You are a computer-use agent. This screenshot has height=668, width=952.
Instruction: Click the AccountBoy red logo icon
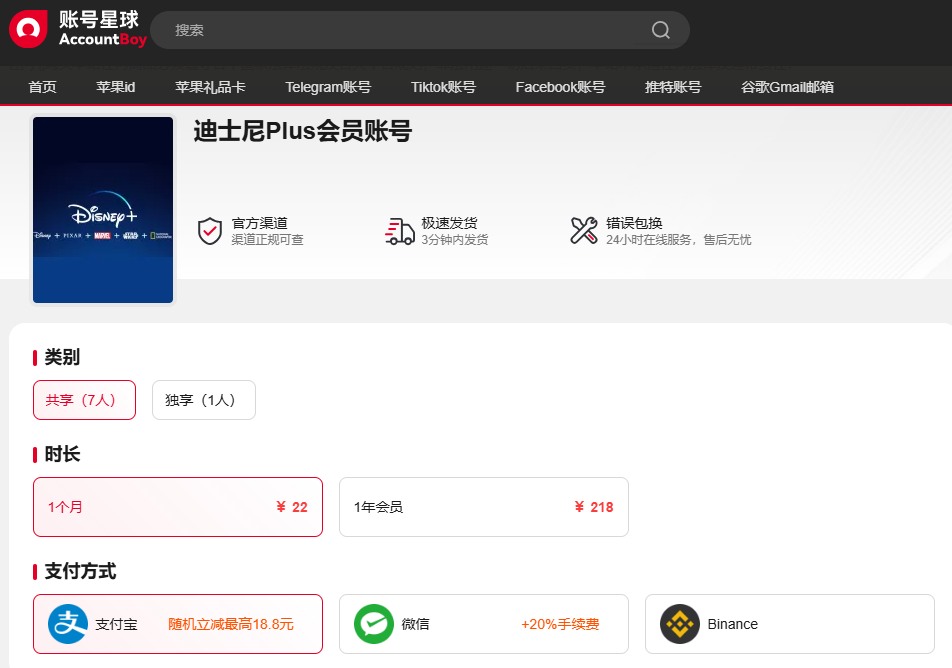pyautogui.click(x=28, y=29)
